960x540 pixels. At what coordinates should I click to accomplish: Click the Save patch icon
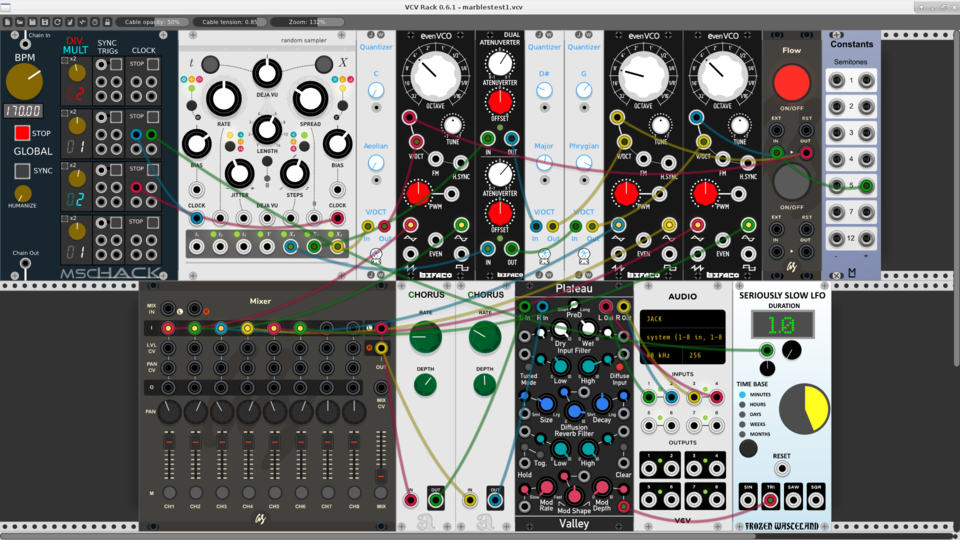pyautogui.click(x=32, y=22)
